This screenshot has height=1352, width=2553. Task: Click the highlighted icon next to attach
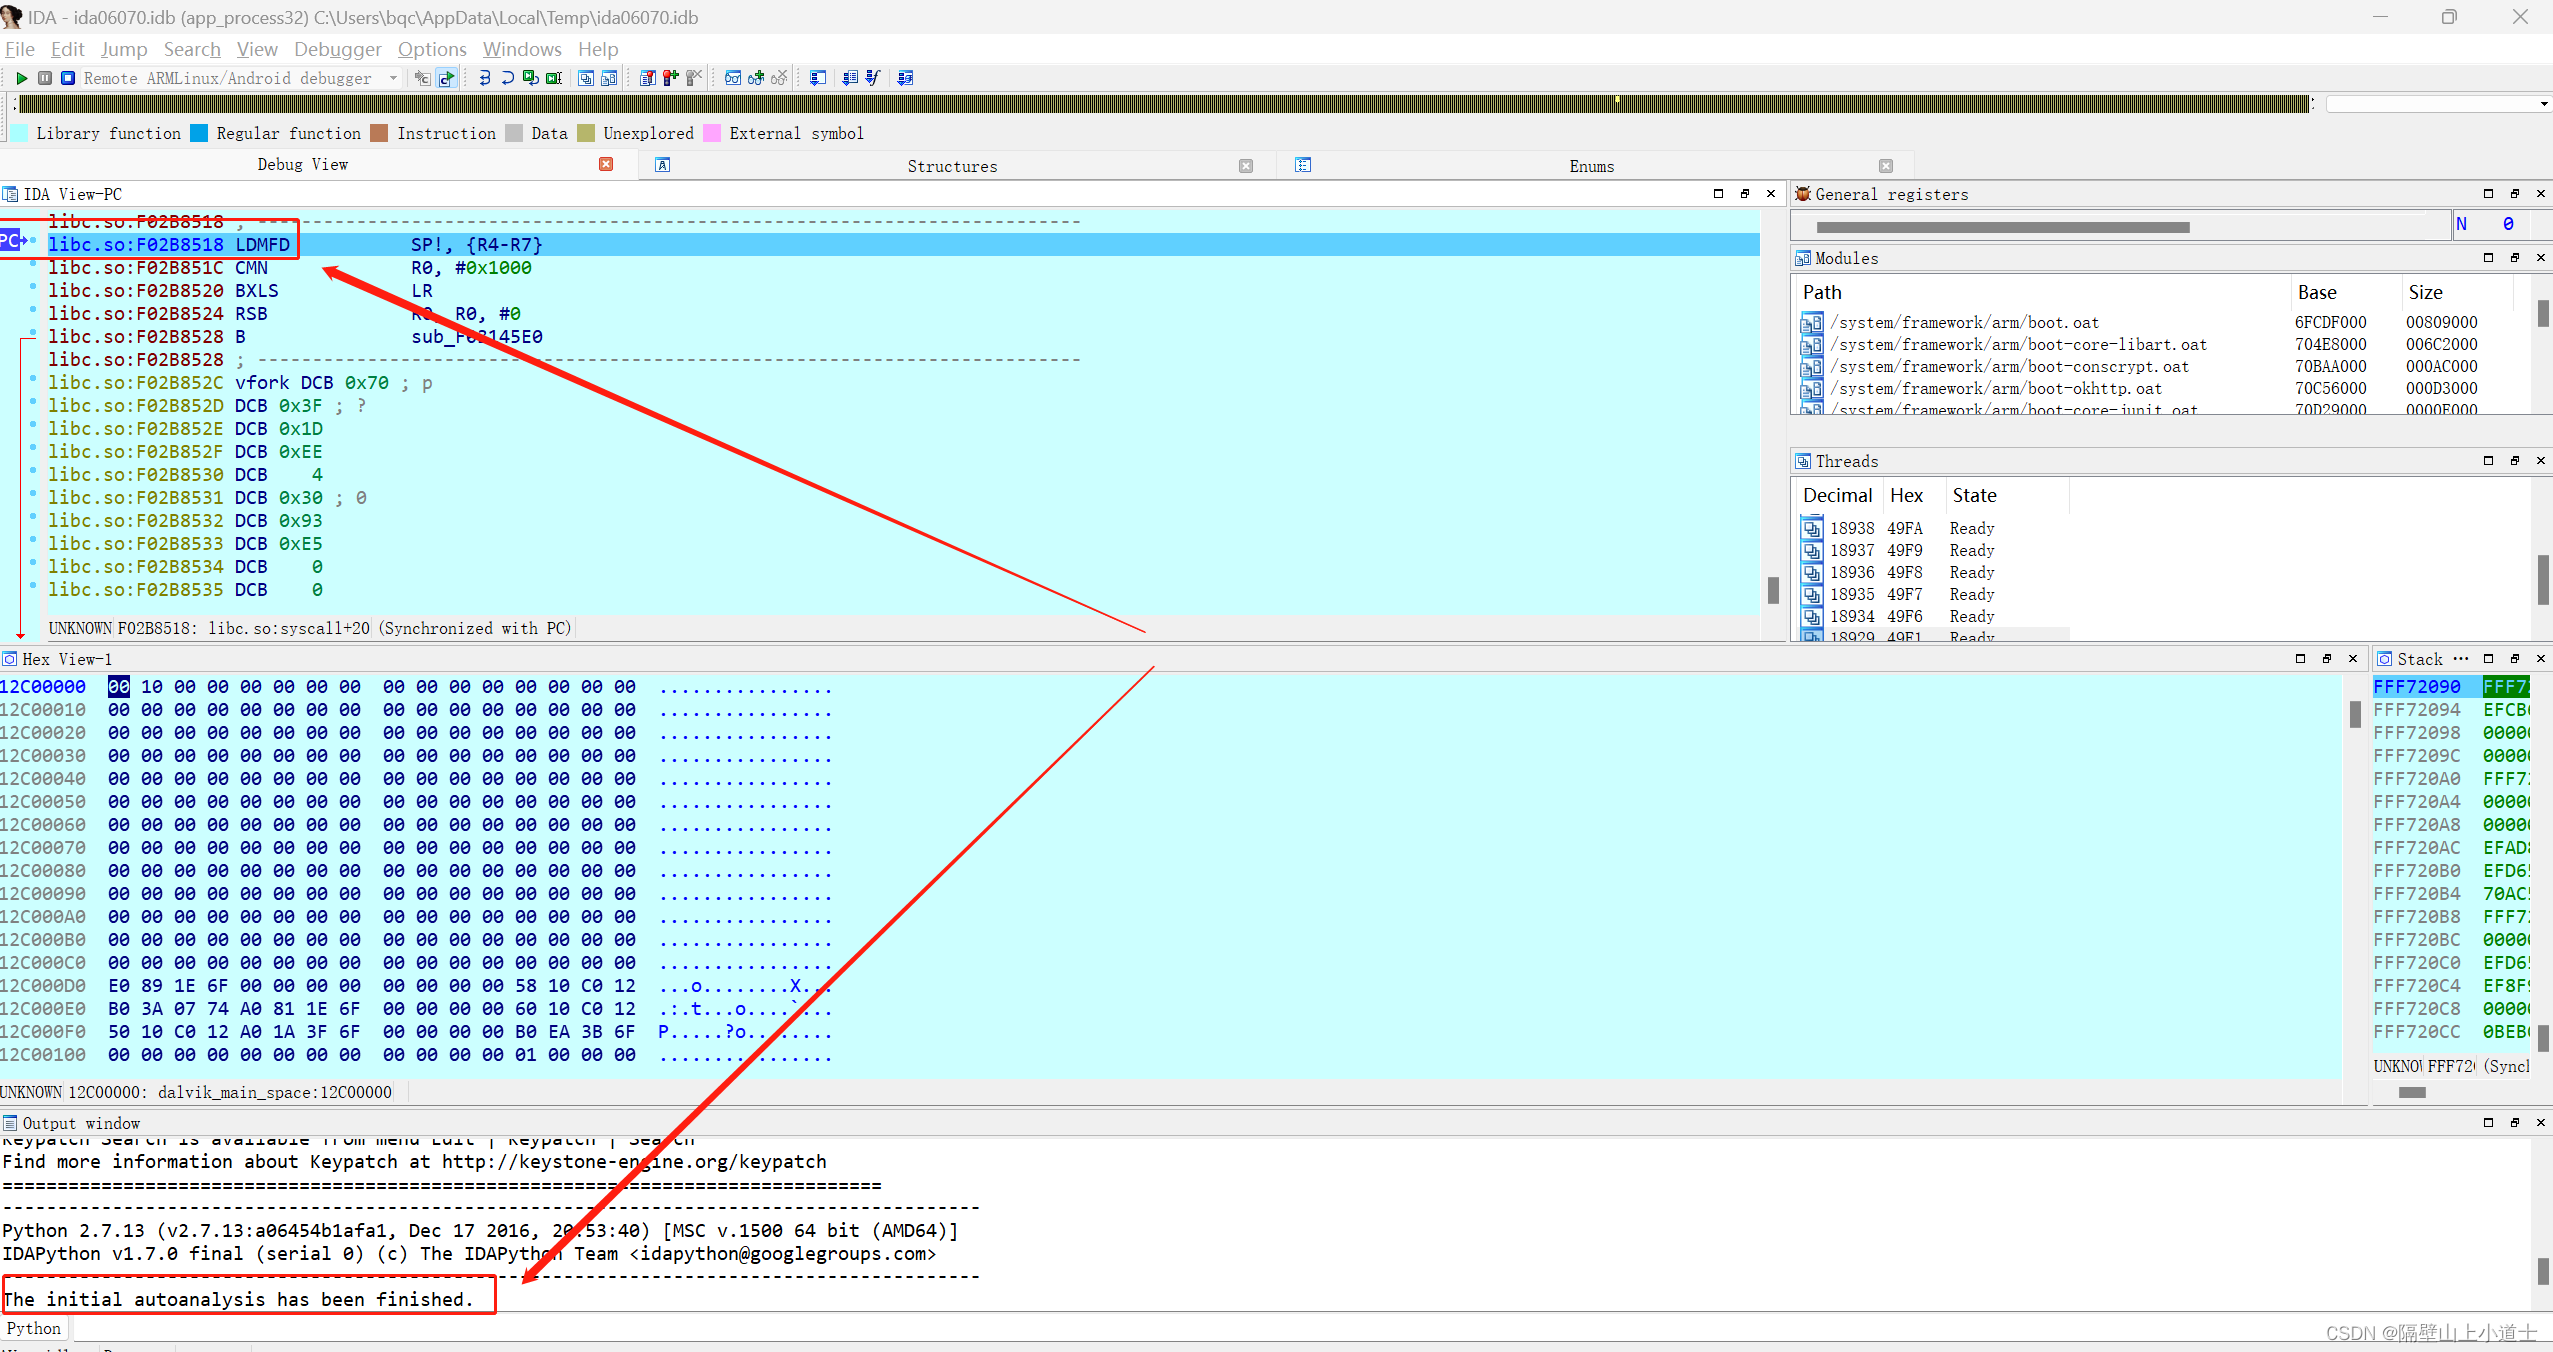(446, 78)
